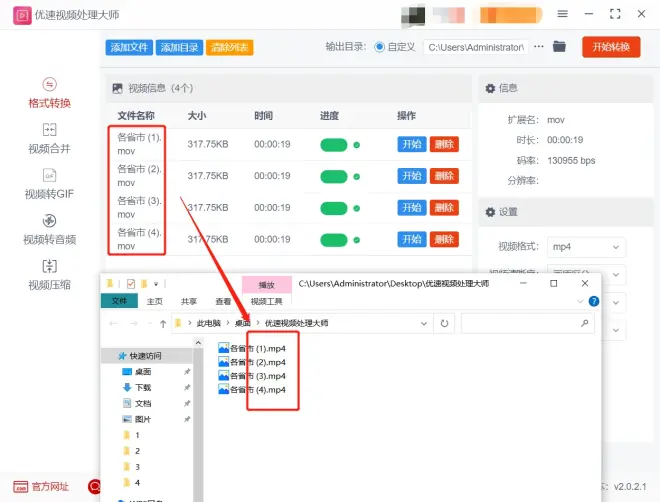Click the 播放 contextual tab in Explorer
The image size is (660, 502).
266,285
